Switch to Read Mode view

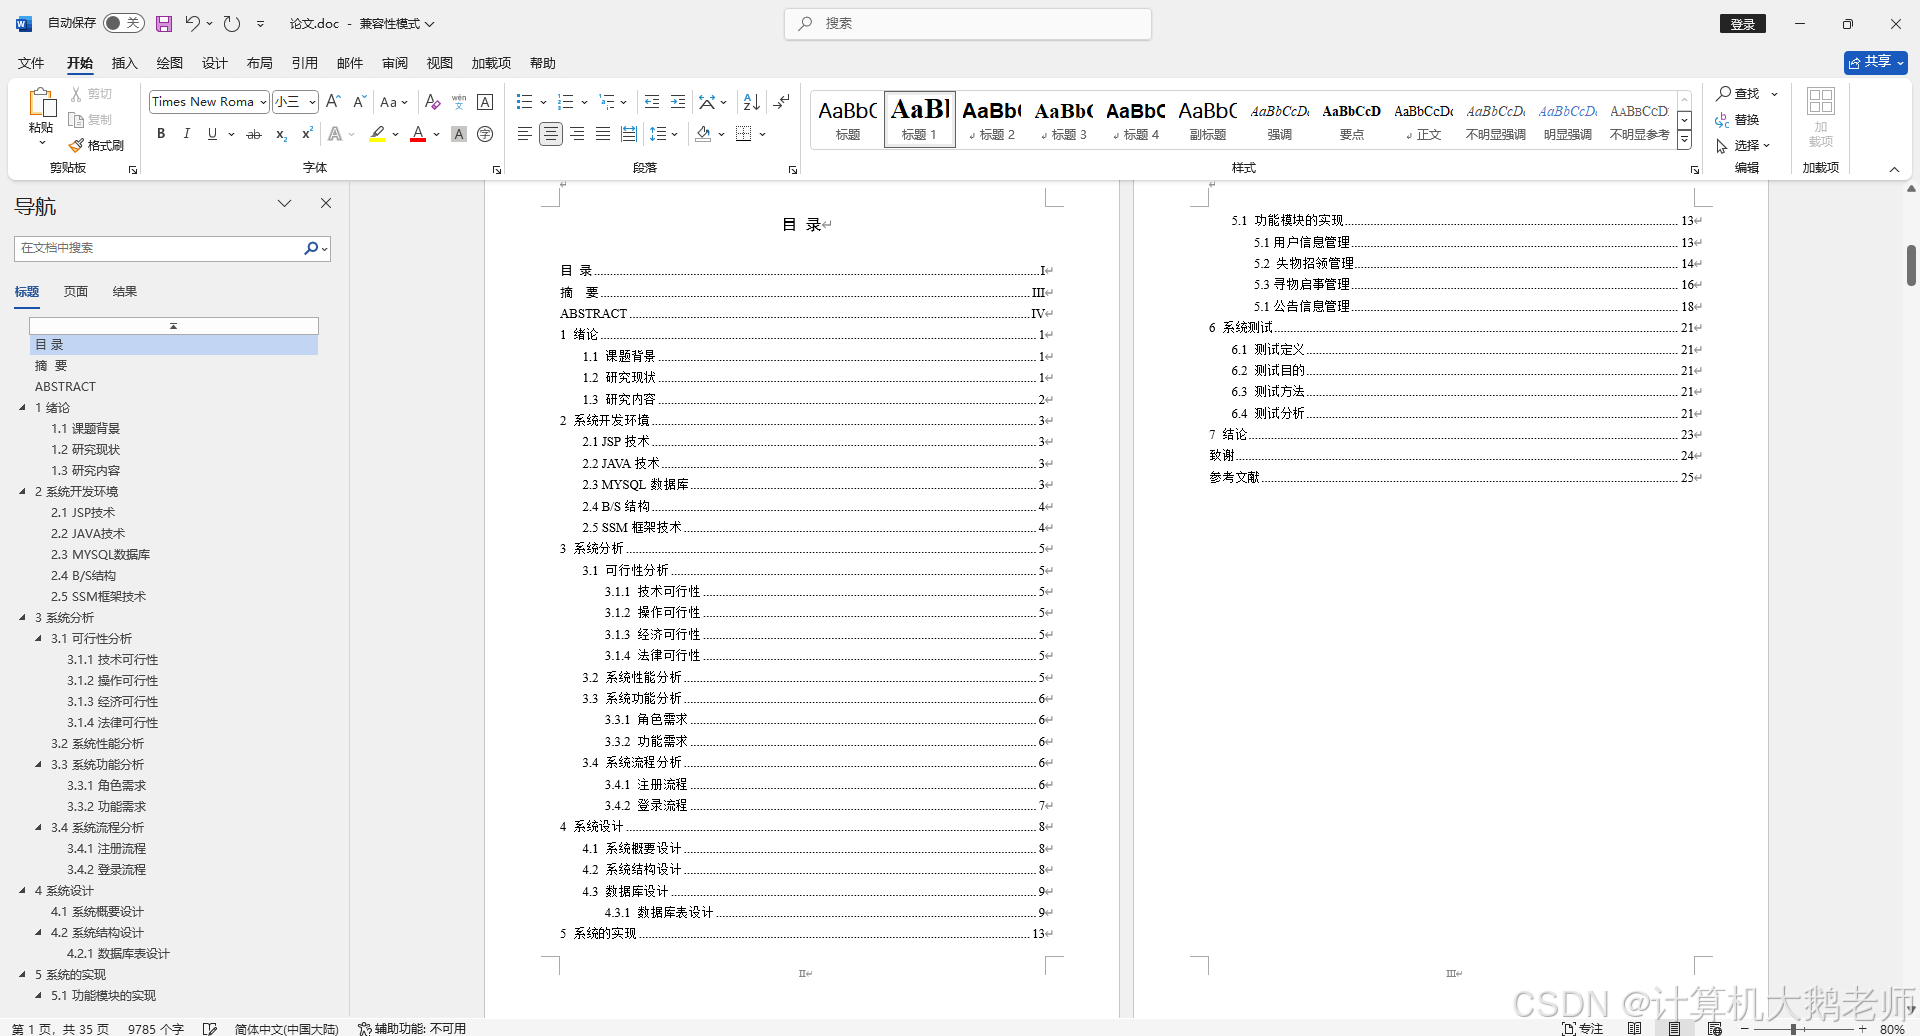click(x=1634, y=1028)
